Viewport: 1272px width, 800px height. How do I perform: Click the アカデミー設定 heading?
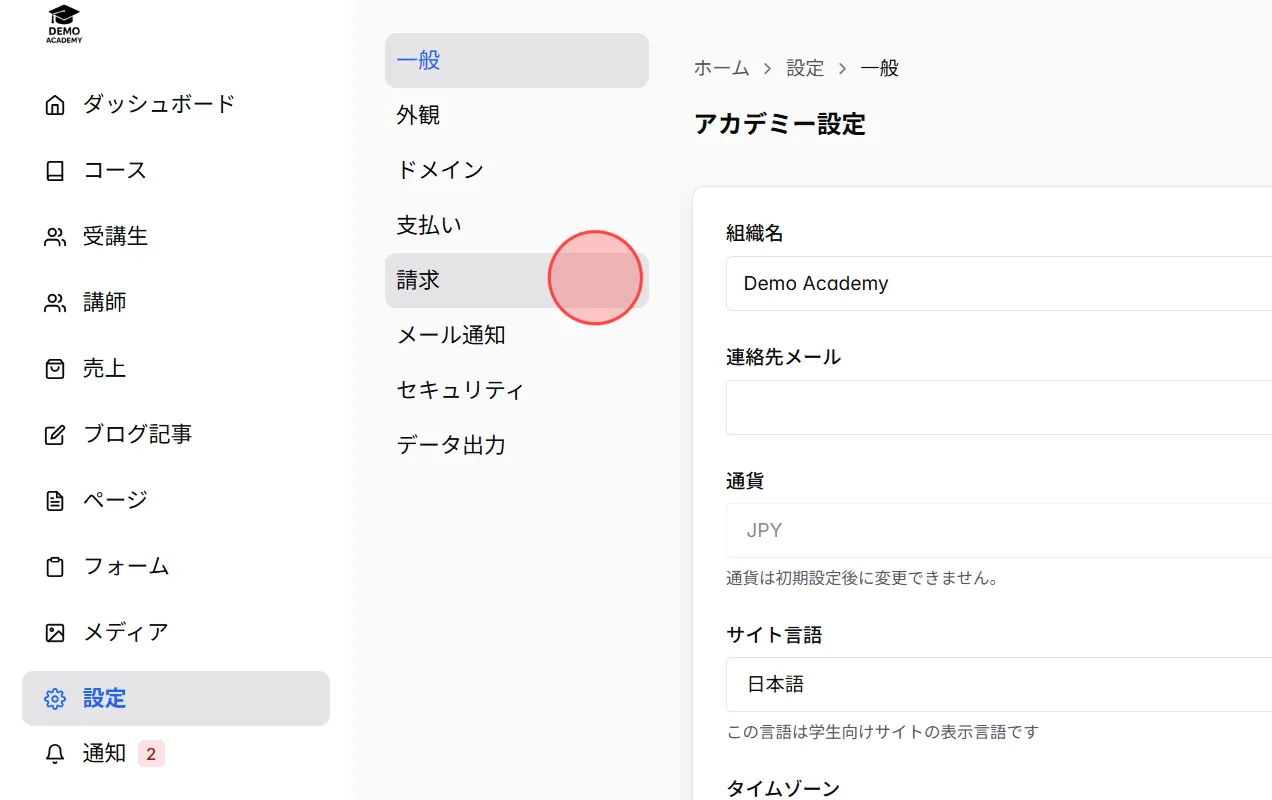780,124
